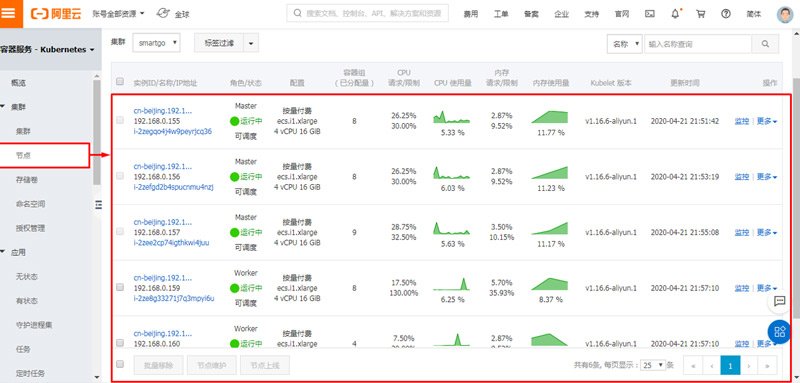Open the orange hamburger menu

[11, 14]
